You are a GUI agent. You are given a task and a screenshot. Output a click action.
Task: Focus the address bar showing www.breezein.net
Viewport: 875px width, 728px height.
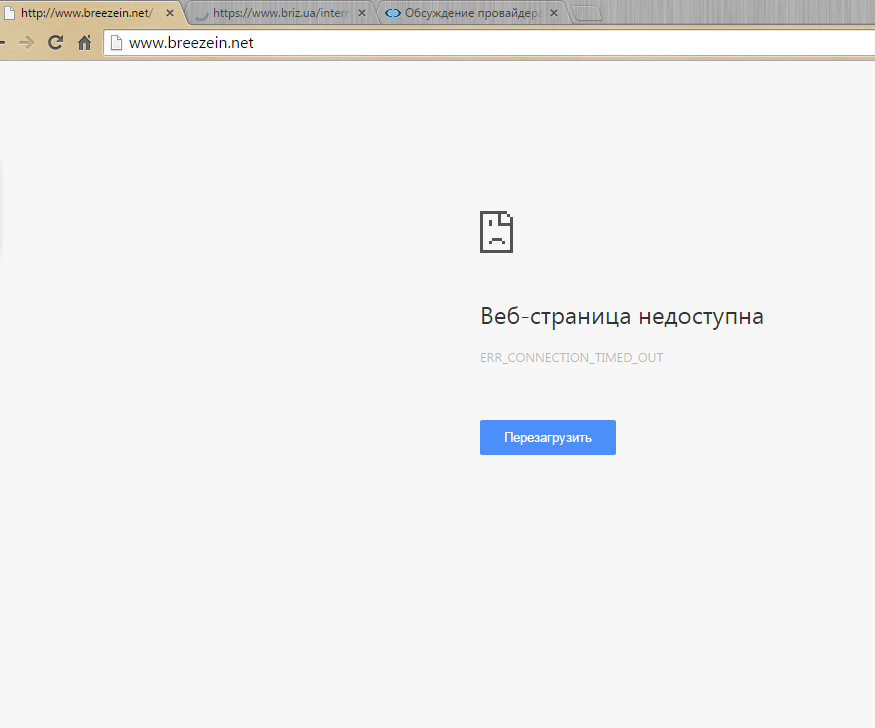[x=480, y=42]
